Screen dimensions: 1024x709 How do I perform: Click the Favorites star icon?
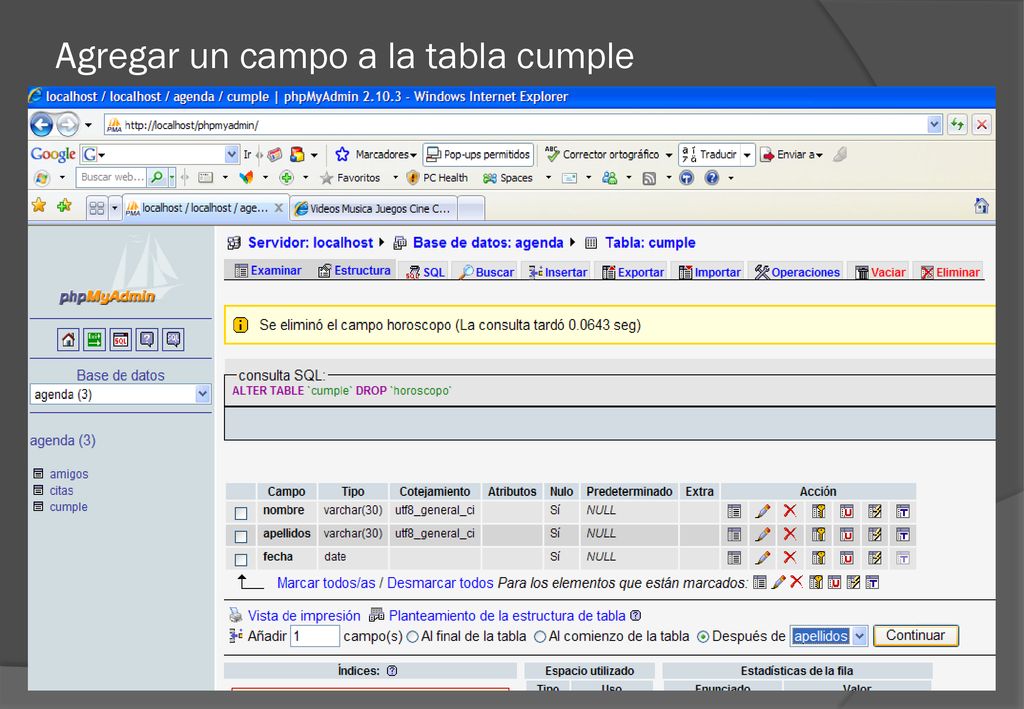(x=39, y=206)
